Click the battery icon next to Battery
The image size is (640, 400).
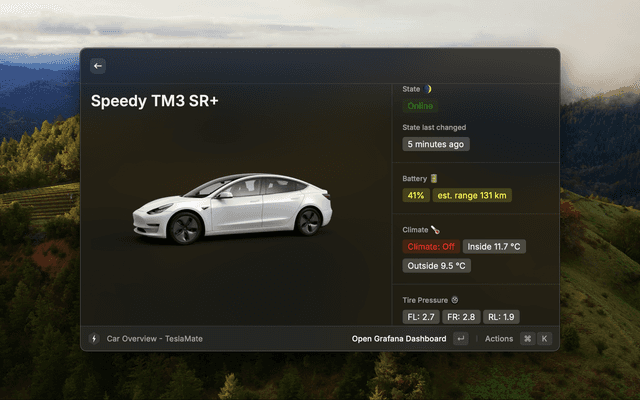[x=434, y=178]
